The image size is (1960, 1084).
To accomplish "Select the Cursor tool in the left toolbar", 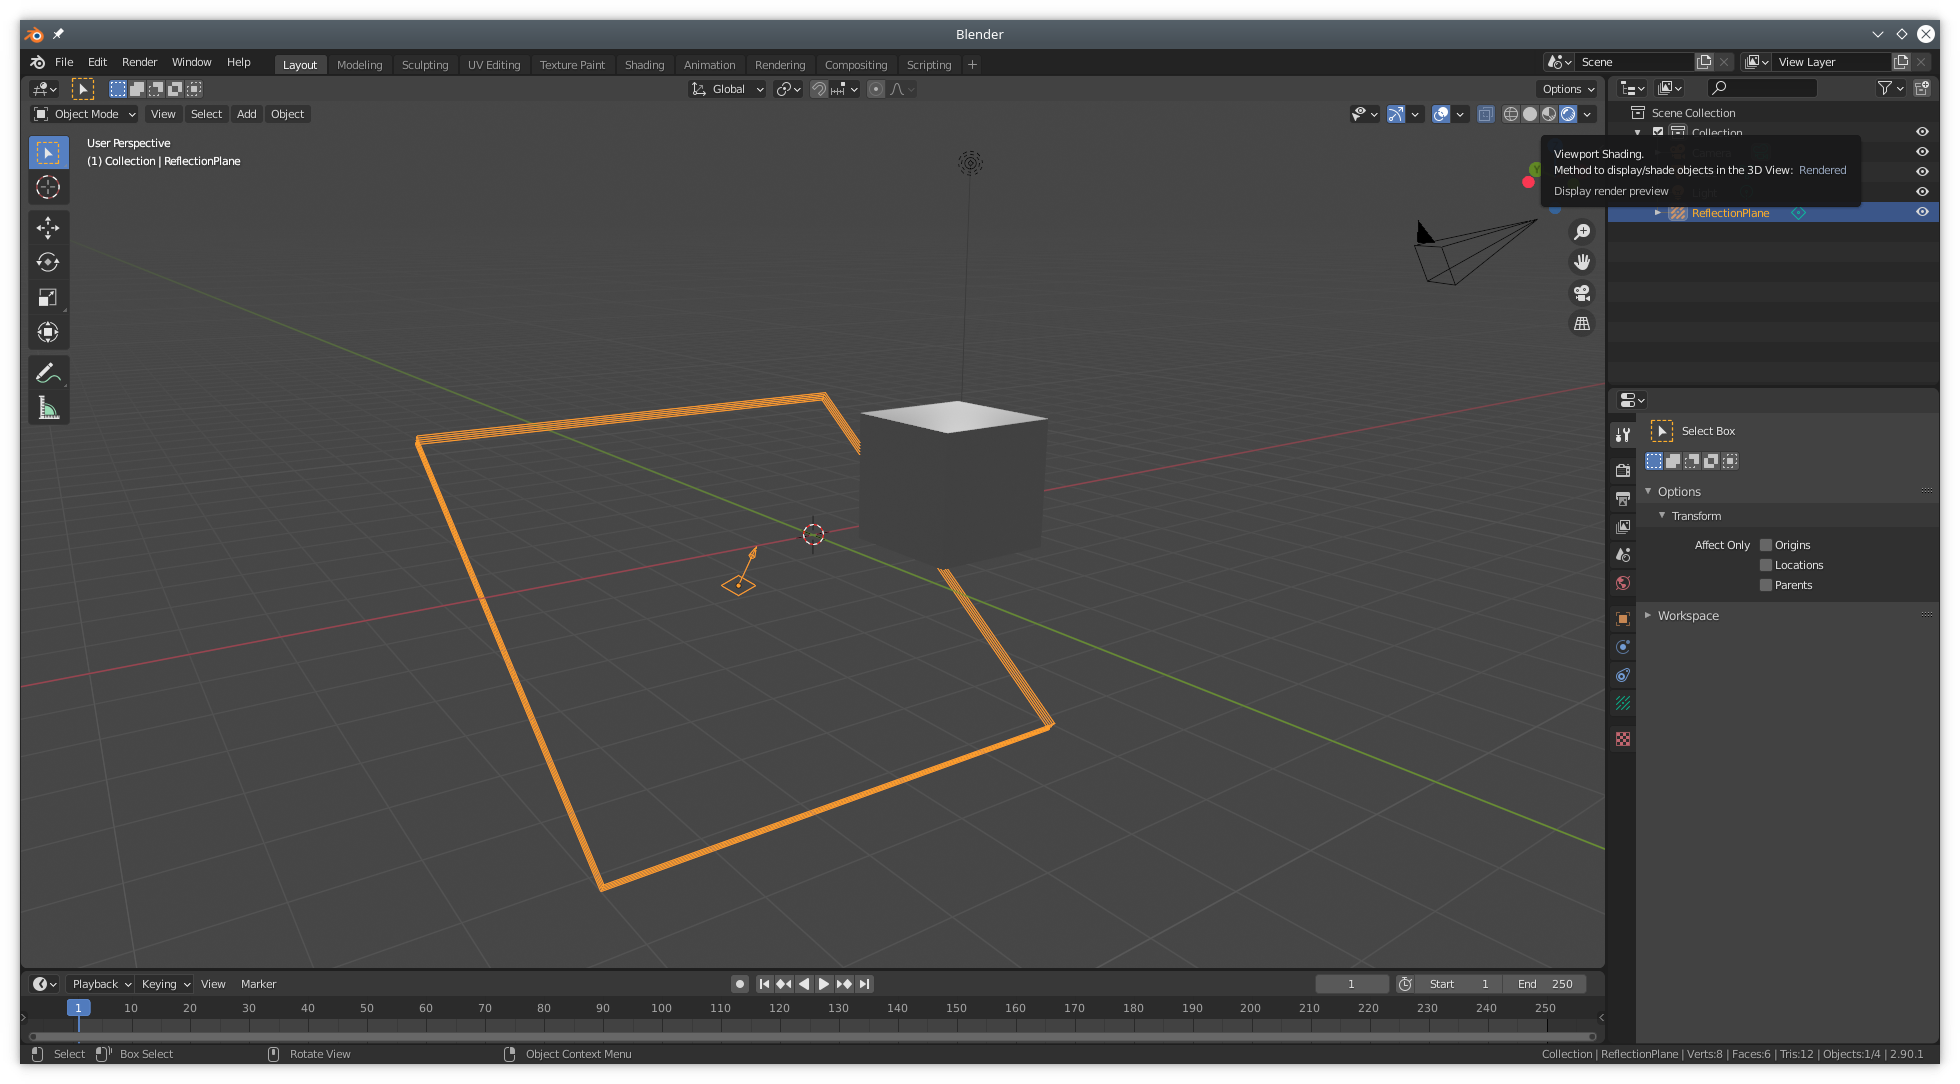I will tap(48, 187).
